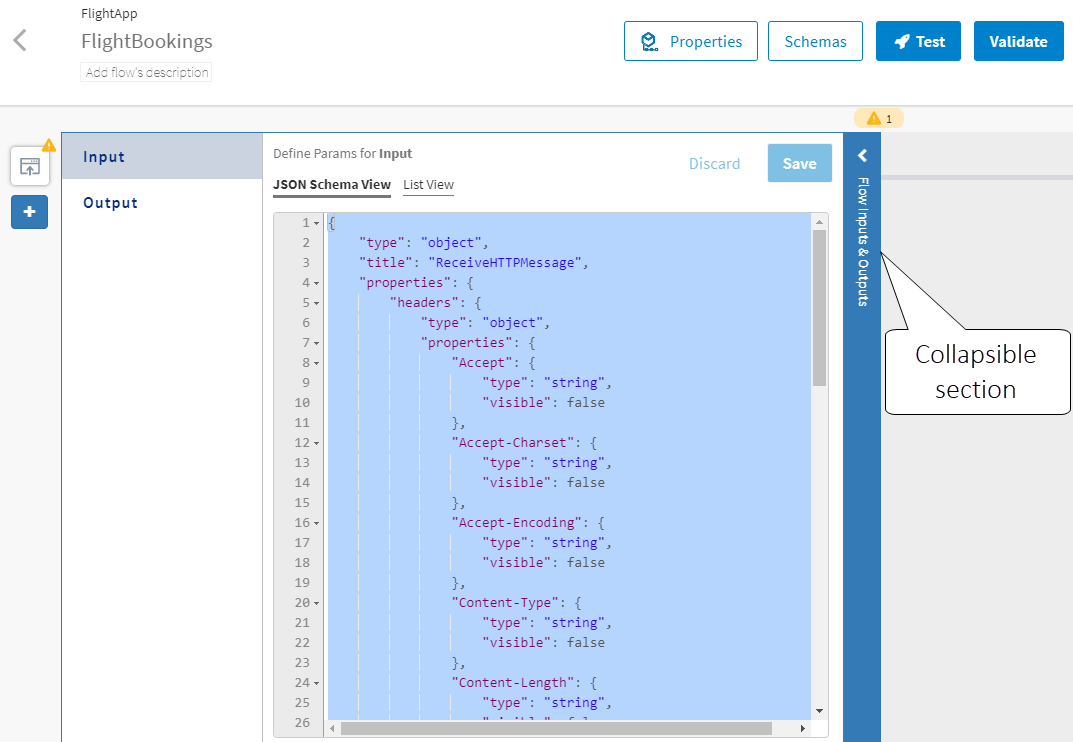Click the warning badge showing 1
This screenshot has width=1073, height=742.
(878, 118)
